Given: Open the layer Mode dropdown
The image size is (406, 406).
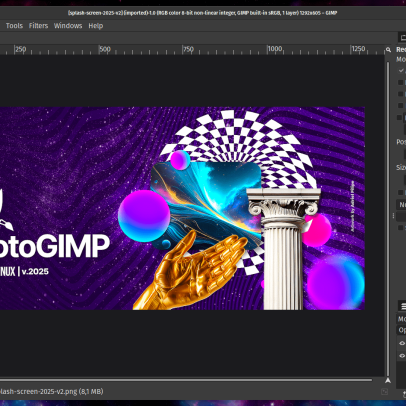Looking at the screenshot, I should pyautogui.click(x=401, y=319).
